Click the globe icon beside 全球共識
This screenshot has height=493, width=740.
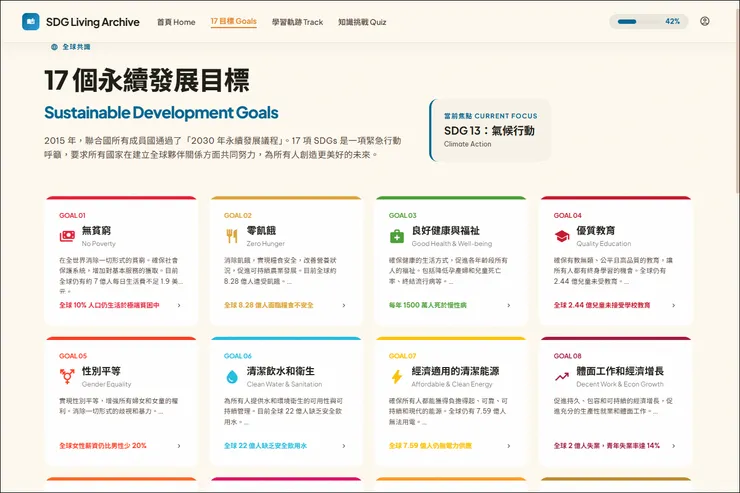click(54, 47)
